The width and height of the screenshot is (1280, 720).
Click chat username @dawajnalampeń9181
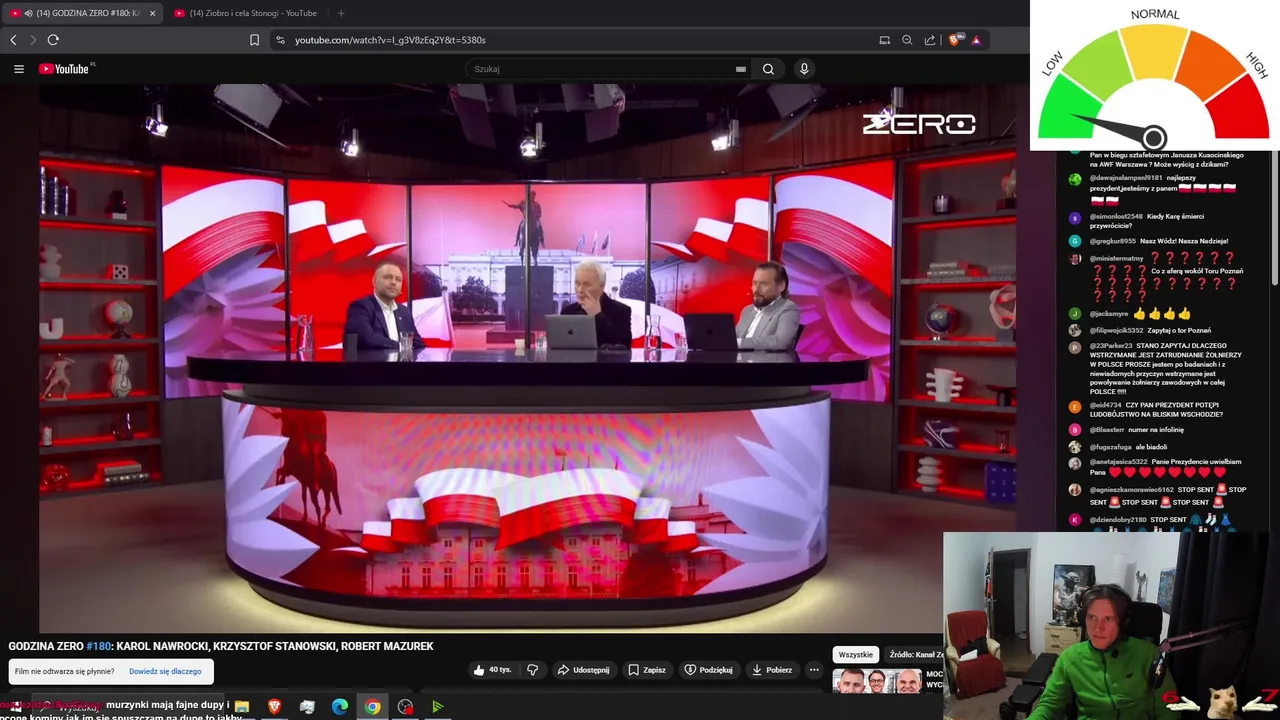tap(1126, 178)
